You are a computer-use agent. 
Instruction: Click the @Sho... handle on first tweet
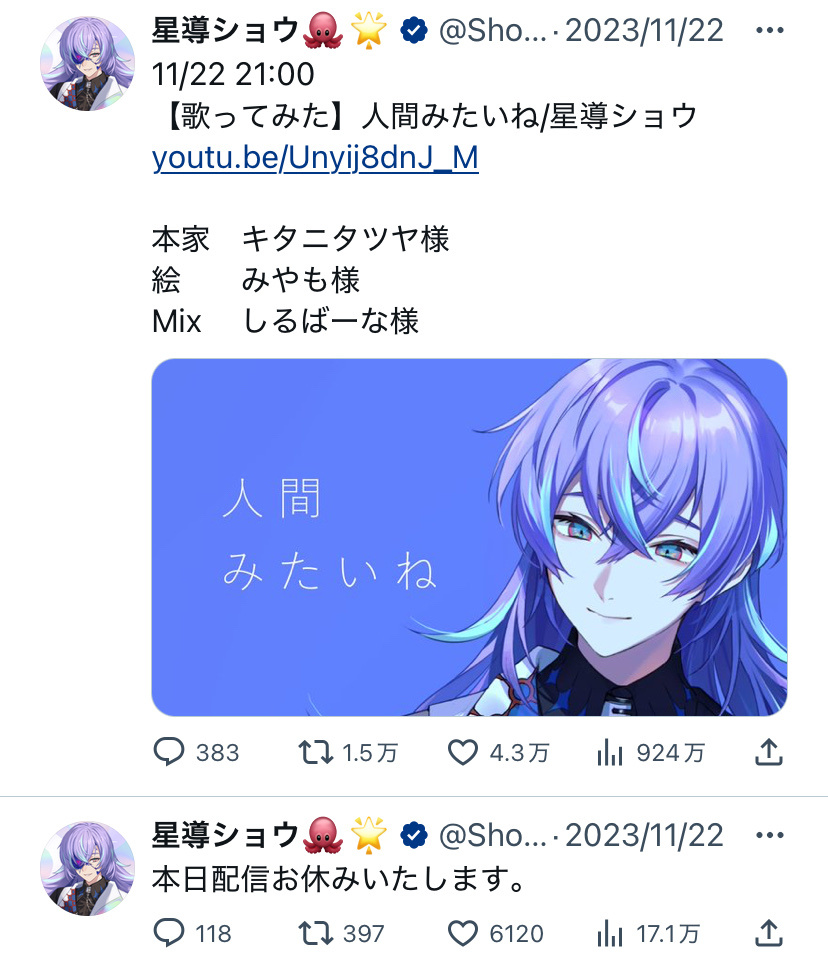493,30
